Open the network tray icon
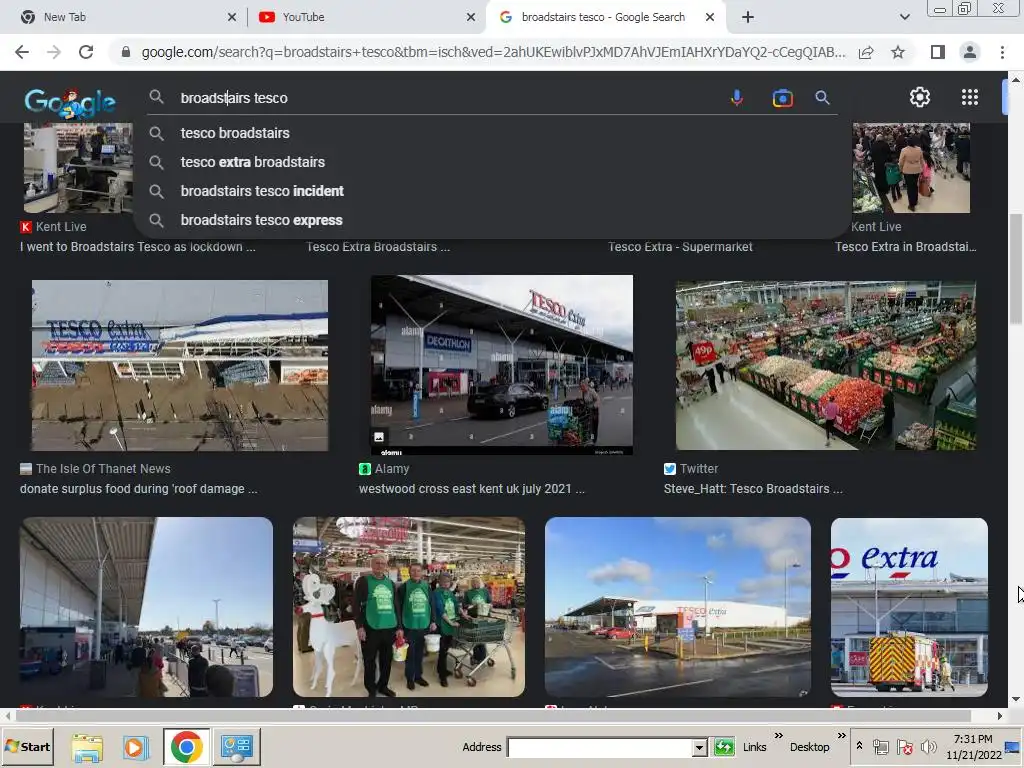The width and height of the screenshot is (1024, 768). pos(881,747)
